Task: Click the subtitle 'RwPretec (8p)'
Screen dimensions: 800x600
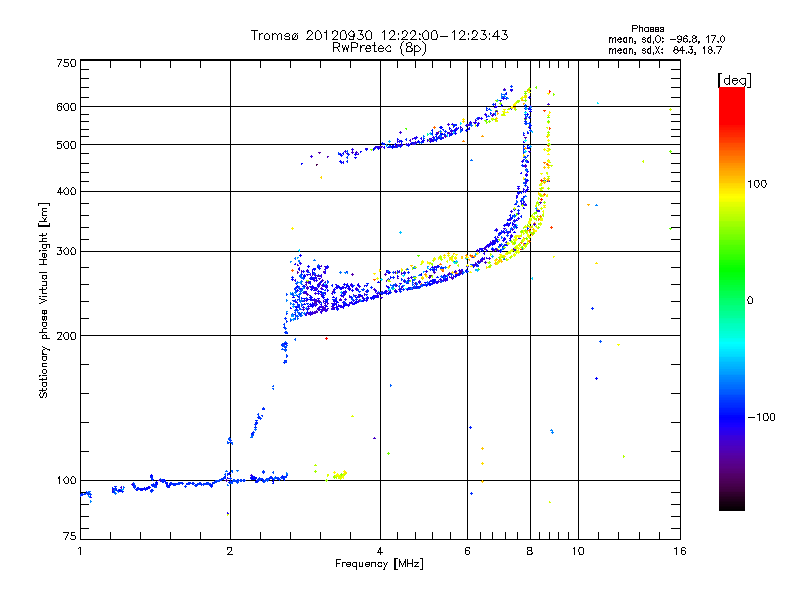Action: coord(379,48)
